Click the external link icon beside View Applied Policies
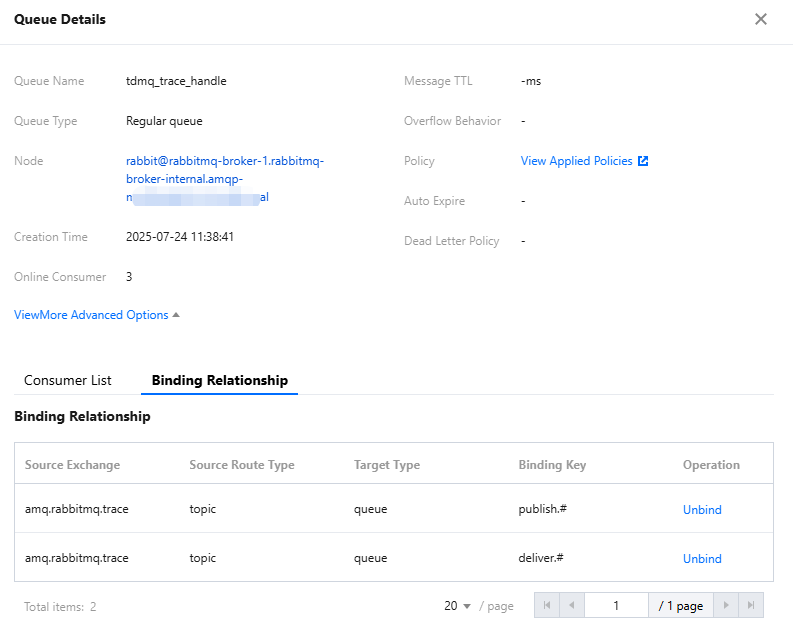This screenshot has height=632, width=793. 643,161
